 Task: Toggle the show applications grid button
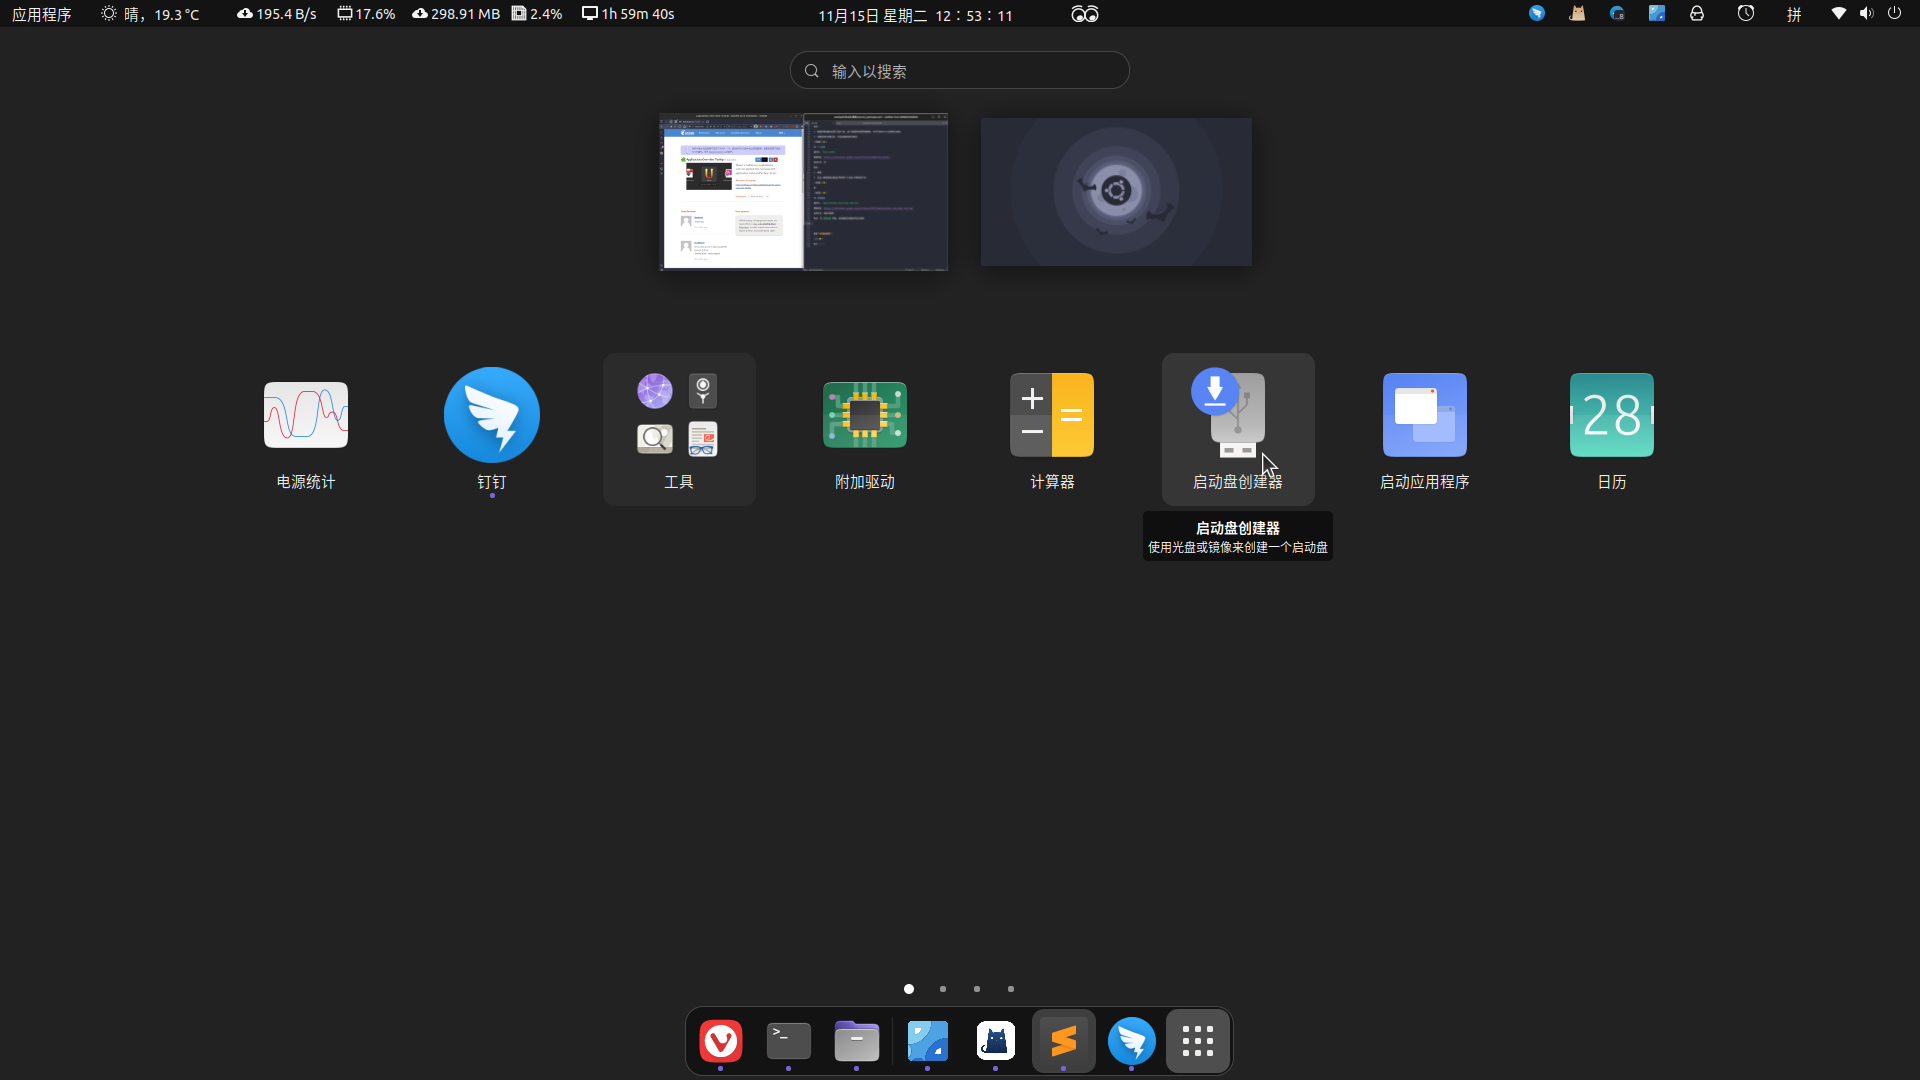pyautogui.click(x=1198, y=1041)
